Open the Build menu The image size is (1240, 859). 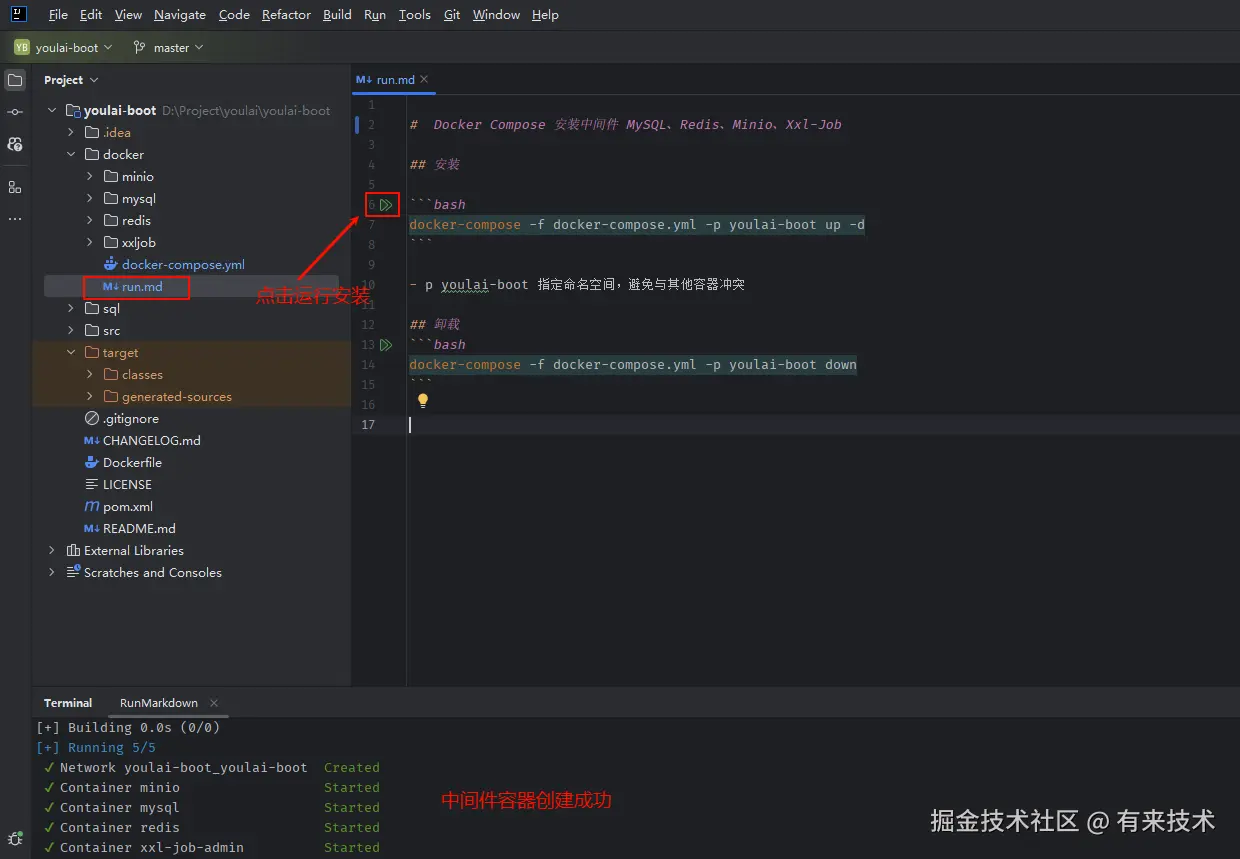[x=337, y=15]
